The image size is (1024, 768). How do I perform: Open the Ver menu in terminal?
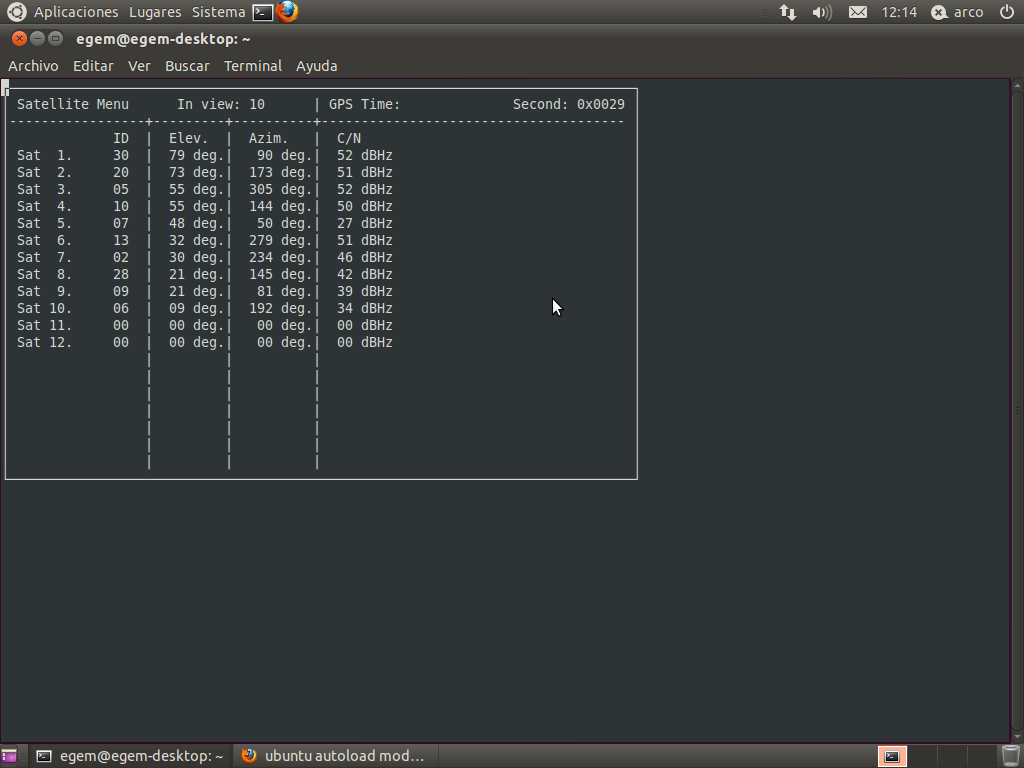click(x=139, y=66)
